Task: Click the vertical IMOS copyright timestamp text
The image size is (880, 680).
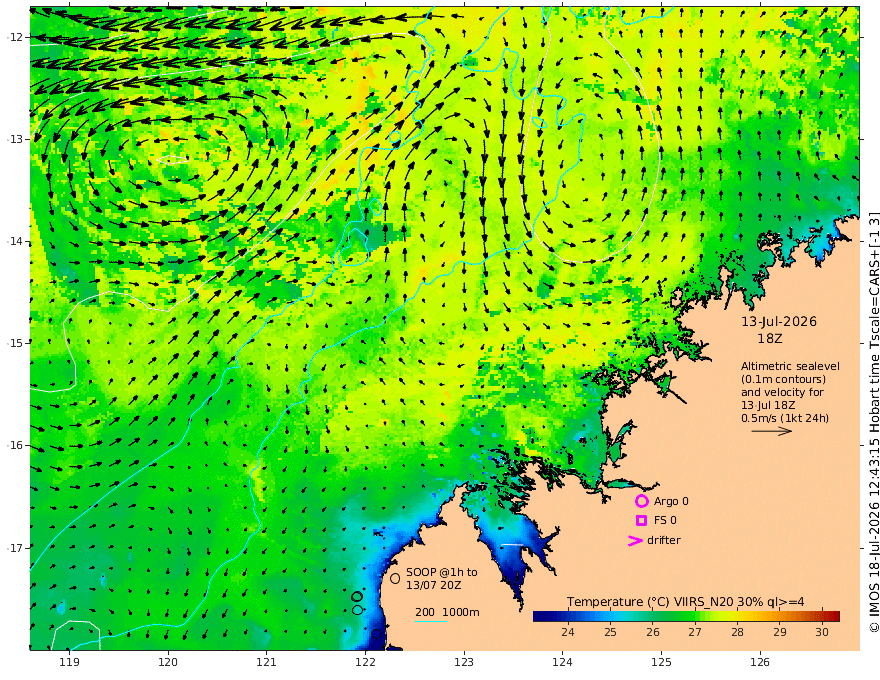Action: pos(873,422)
